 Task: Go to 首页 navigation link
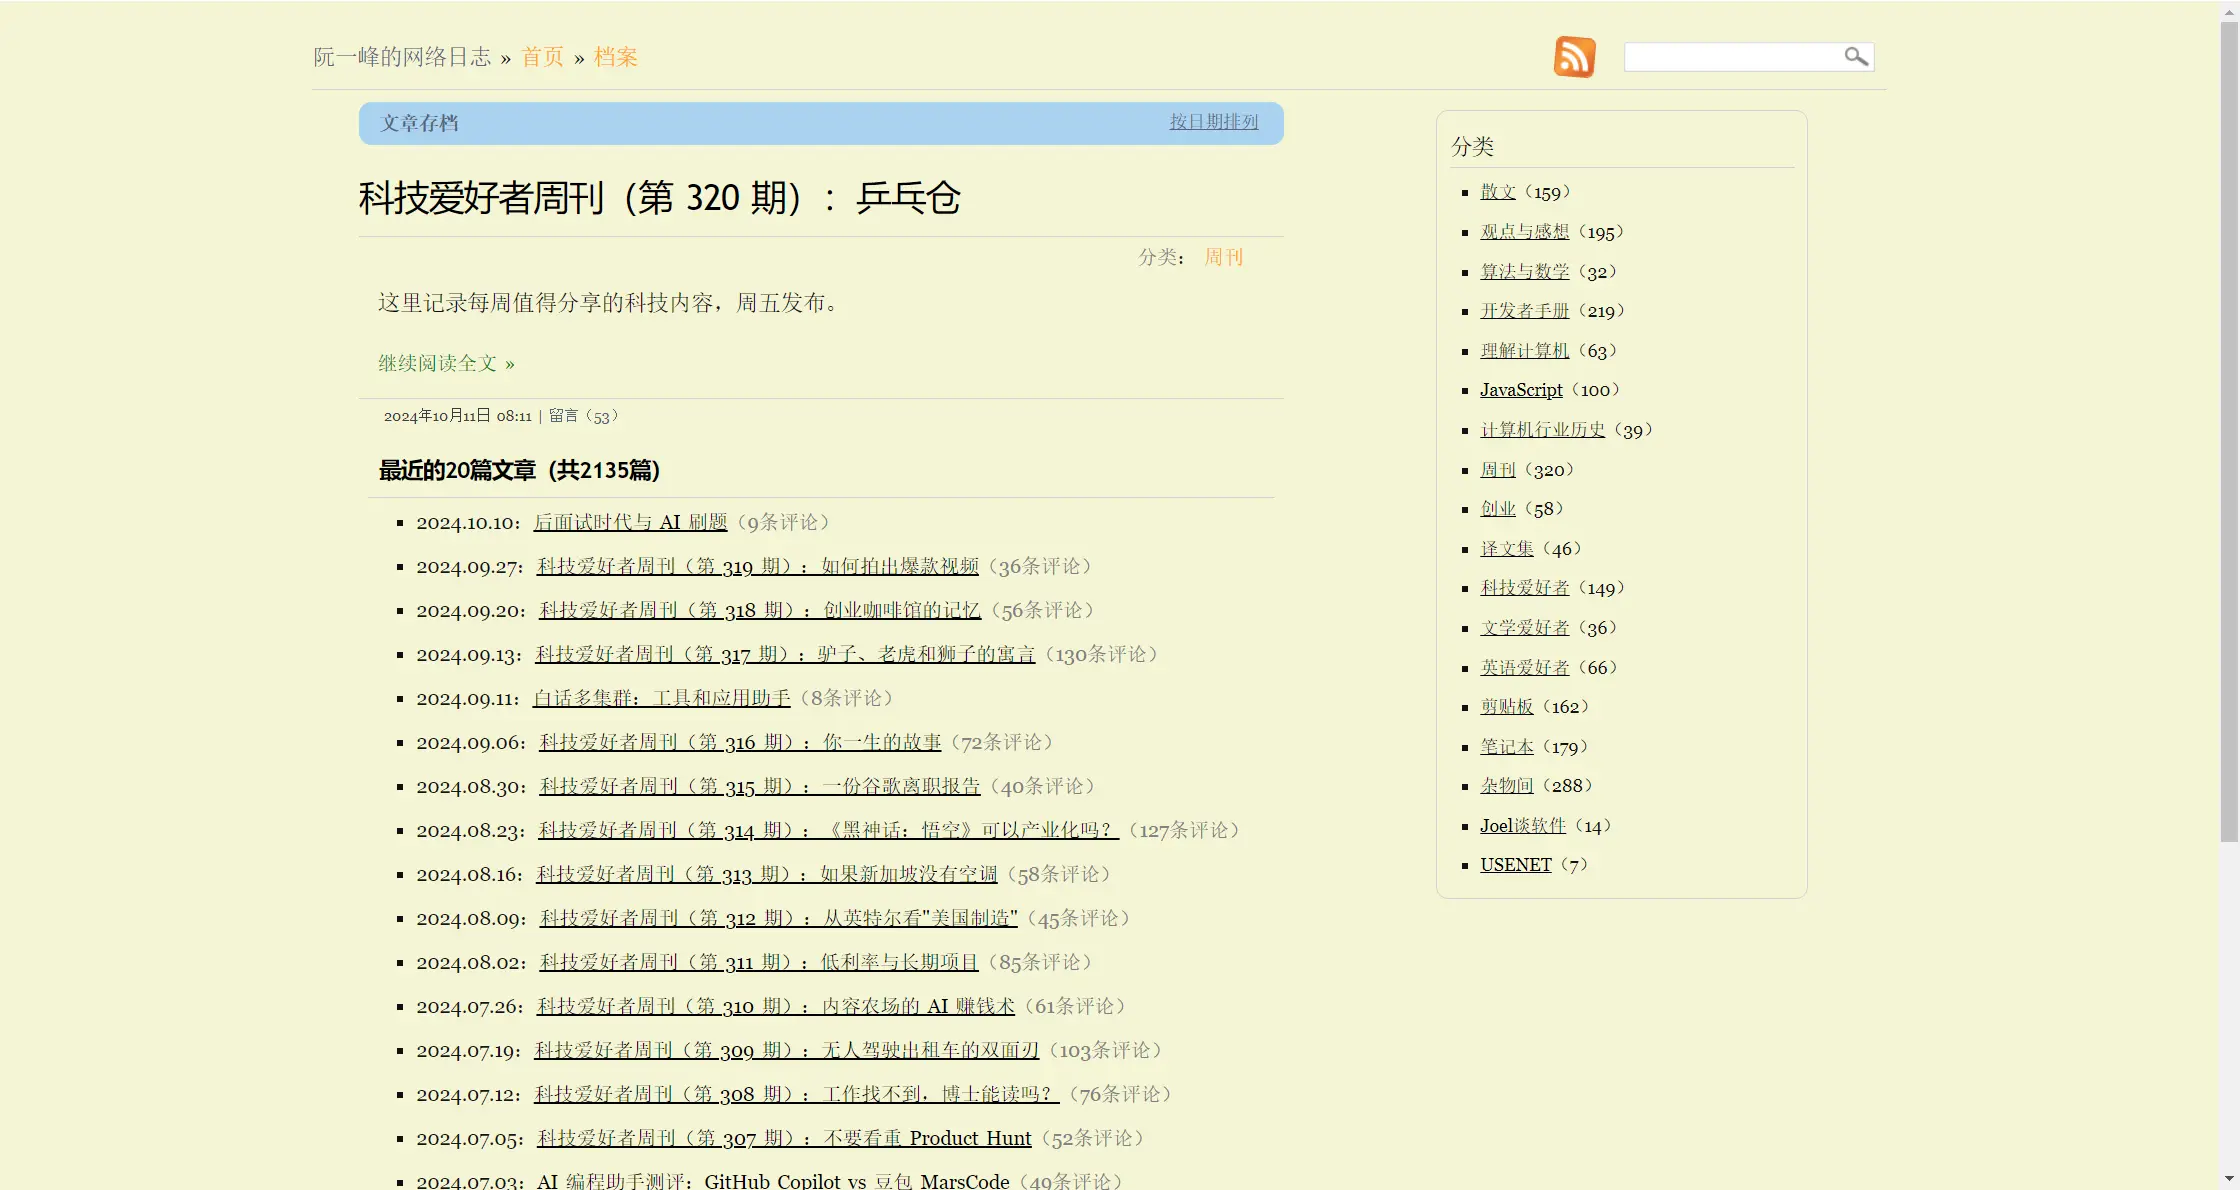542,57
